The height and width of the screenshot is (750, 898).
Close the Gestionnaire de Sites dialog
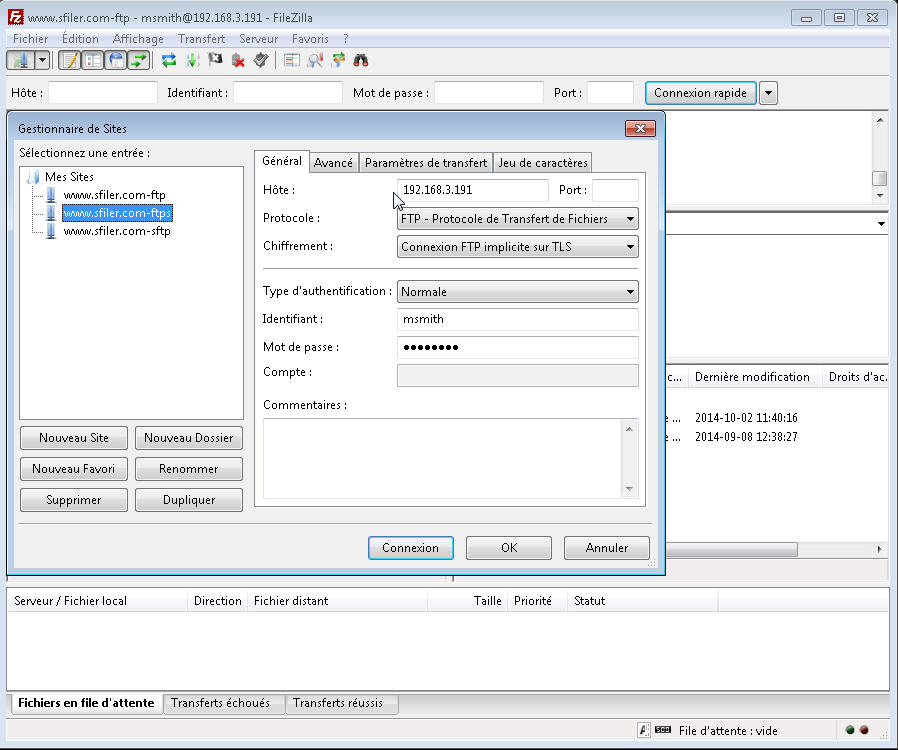640,128
